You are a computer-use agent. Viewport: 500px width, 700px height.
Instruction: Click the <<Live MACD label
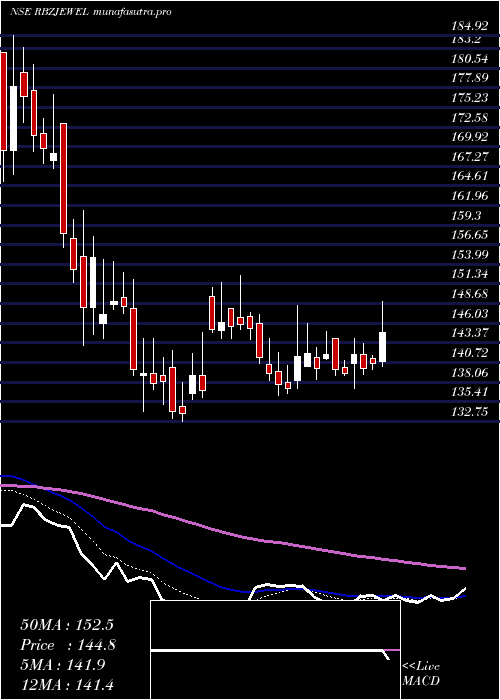click(x=421, y=674)
